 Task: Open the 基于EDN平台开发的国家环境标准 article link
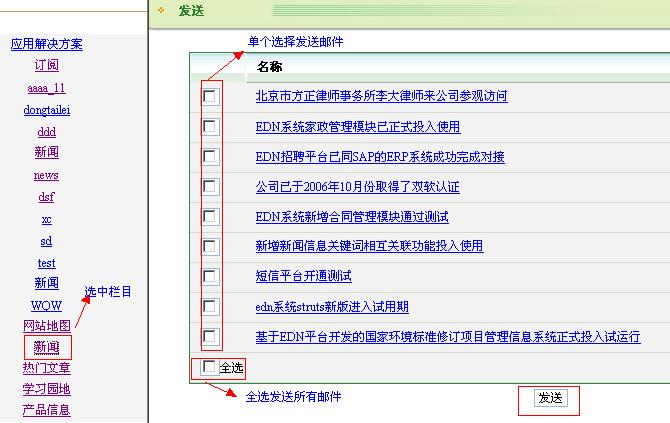pos(447,337)
